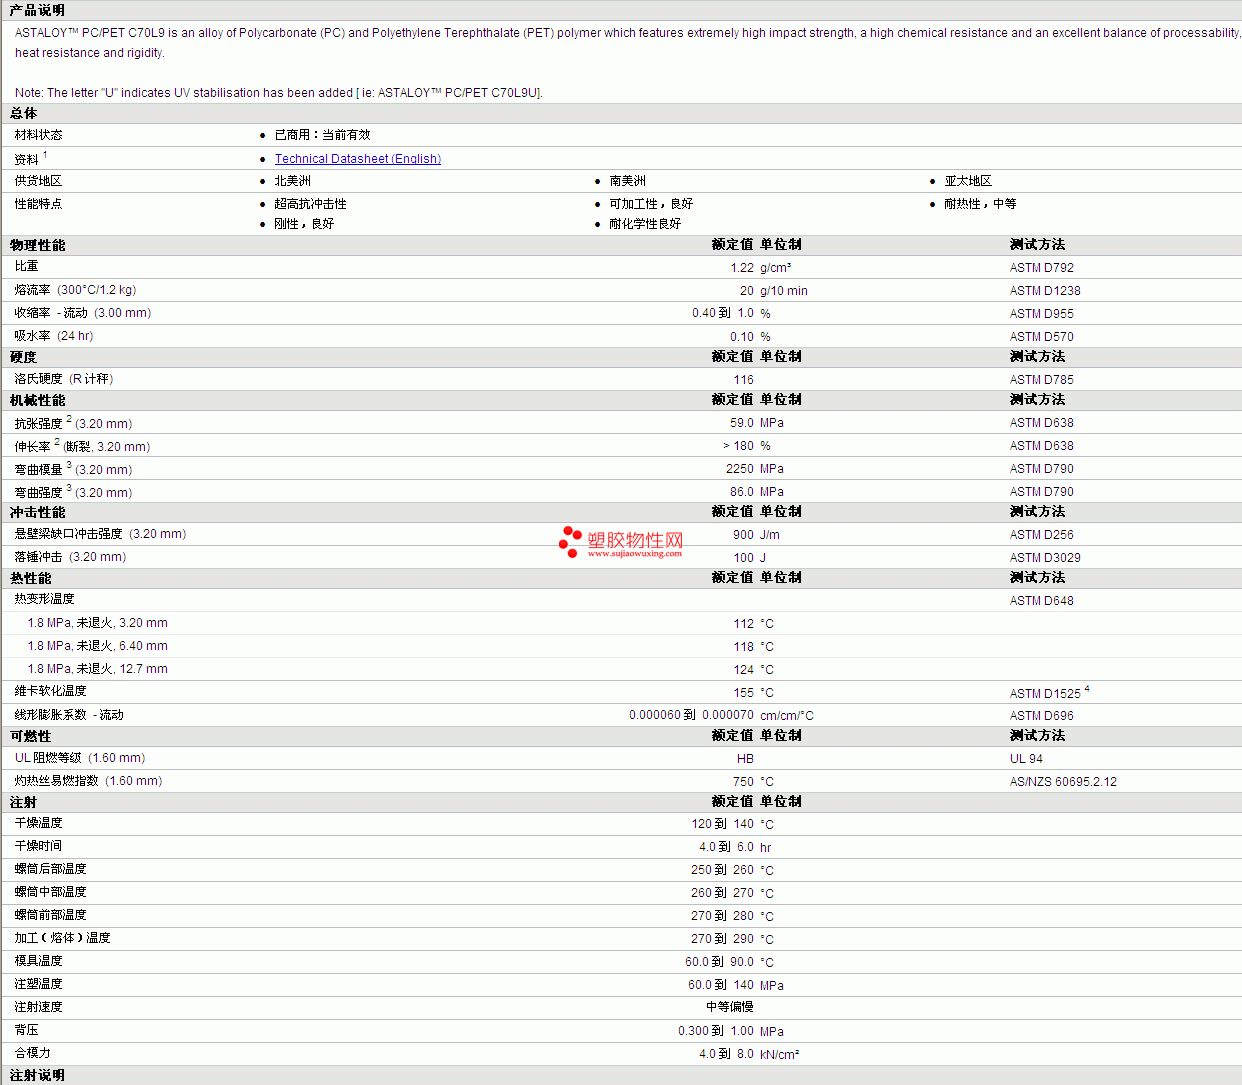Click the 'ASTM D256' test method cell
The height and width of the screenshot is (1085, 1242).
click(x=1042, y=535)
